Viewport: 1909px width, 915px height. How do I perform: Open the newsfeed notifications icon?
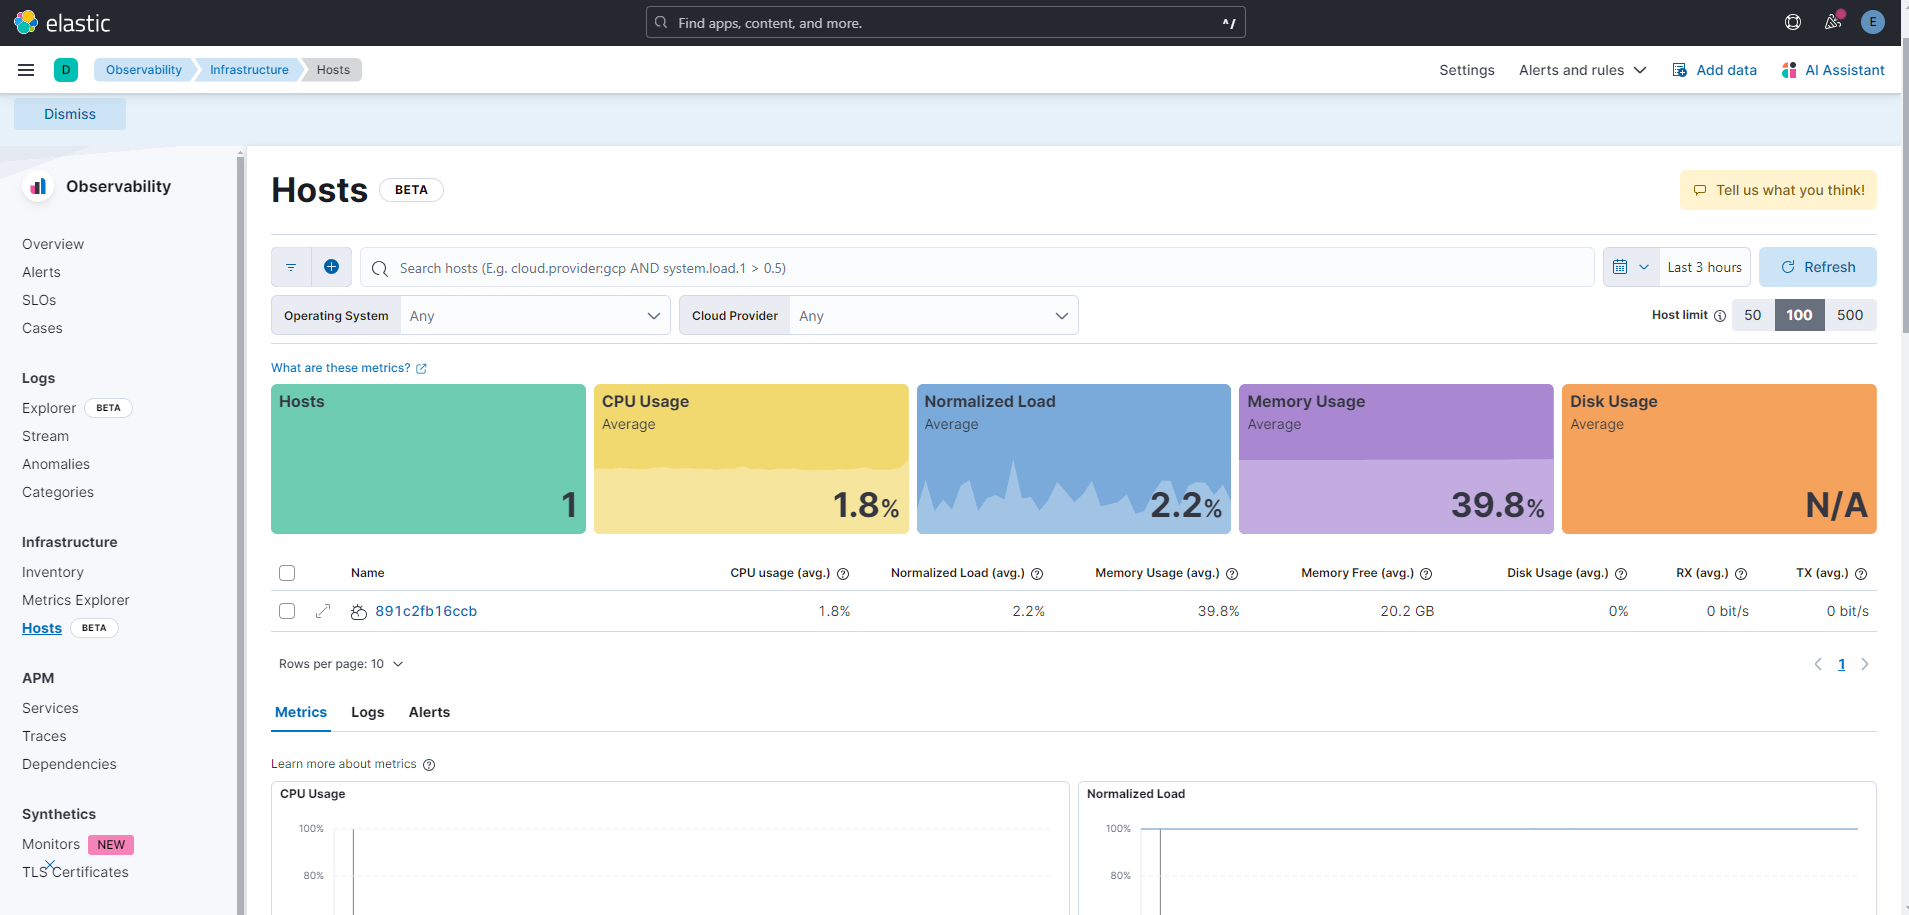(1832, 22)
